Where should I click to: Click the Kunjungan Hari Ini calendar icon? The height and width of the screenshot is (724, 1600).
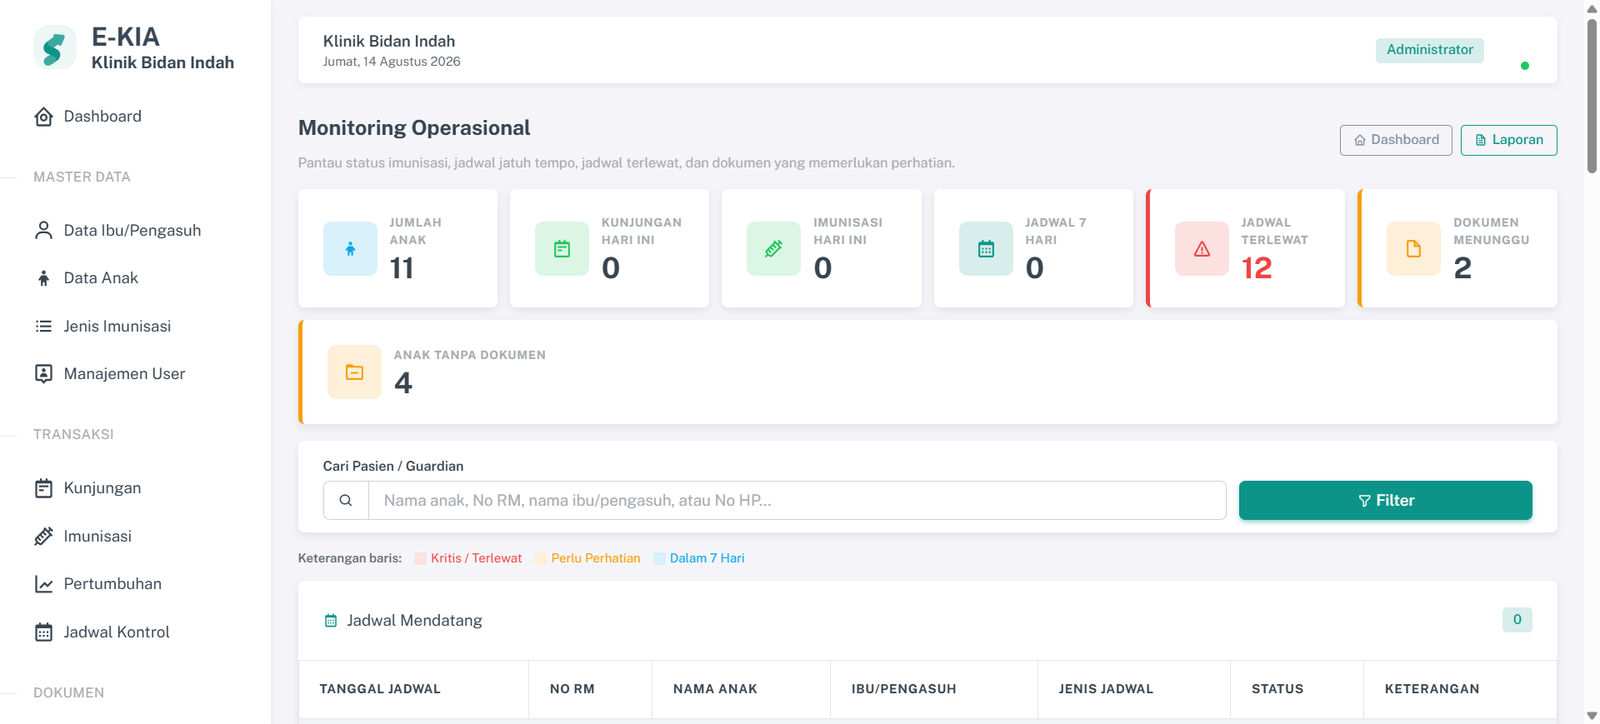coord(562,248)
